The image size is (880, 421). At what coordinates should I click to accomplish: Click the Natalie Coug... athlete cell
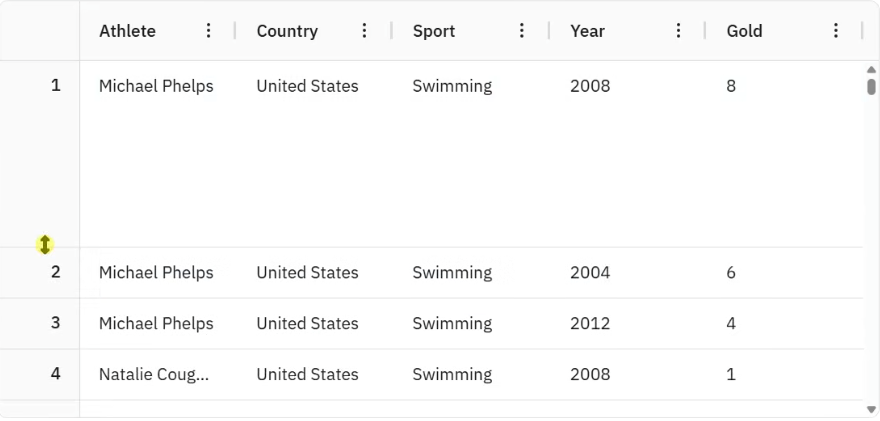coord(154,375)
